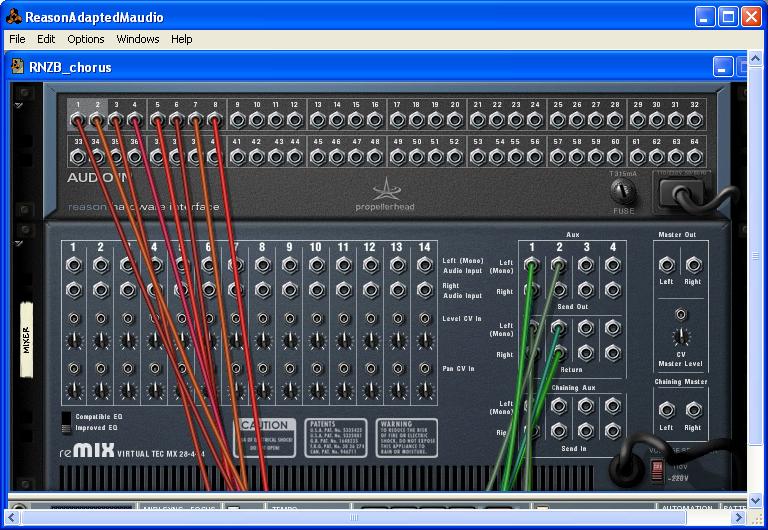Click vertical scrollbar up arrow
The image size is (768, 530).
coord(755,59)
